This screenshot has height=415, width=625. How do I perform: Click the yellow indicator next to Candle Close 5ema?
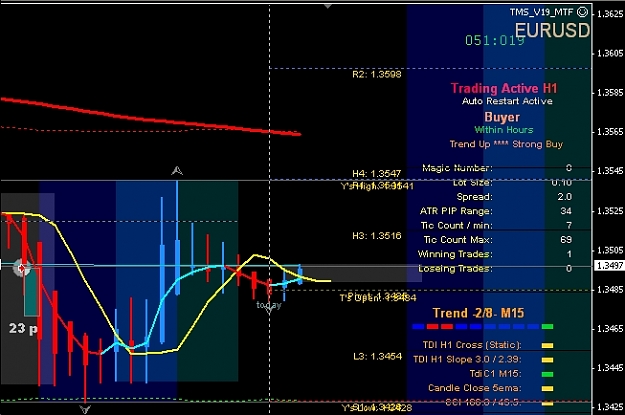click(x=547, y=389)
